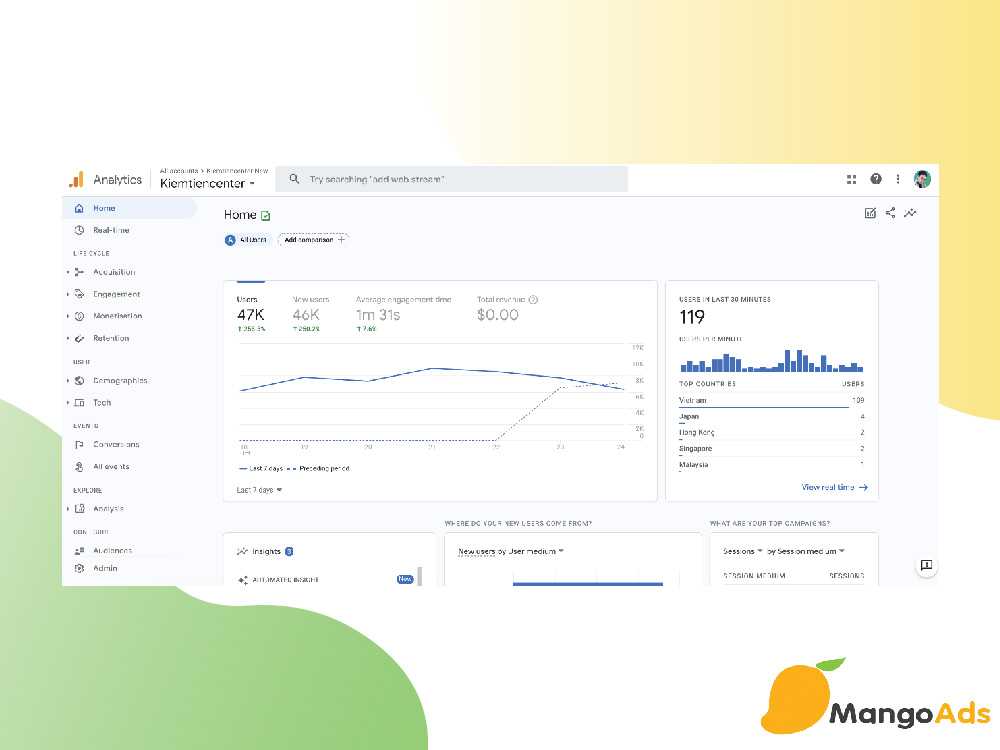Screen dimensions: 1000x750
Task: Open the Google apps grid icon
Action: [x=851, y=179]
